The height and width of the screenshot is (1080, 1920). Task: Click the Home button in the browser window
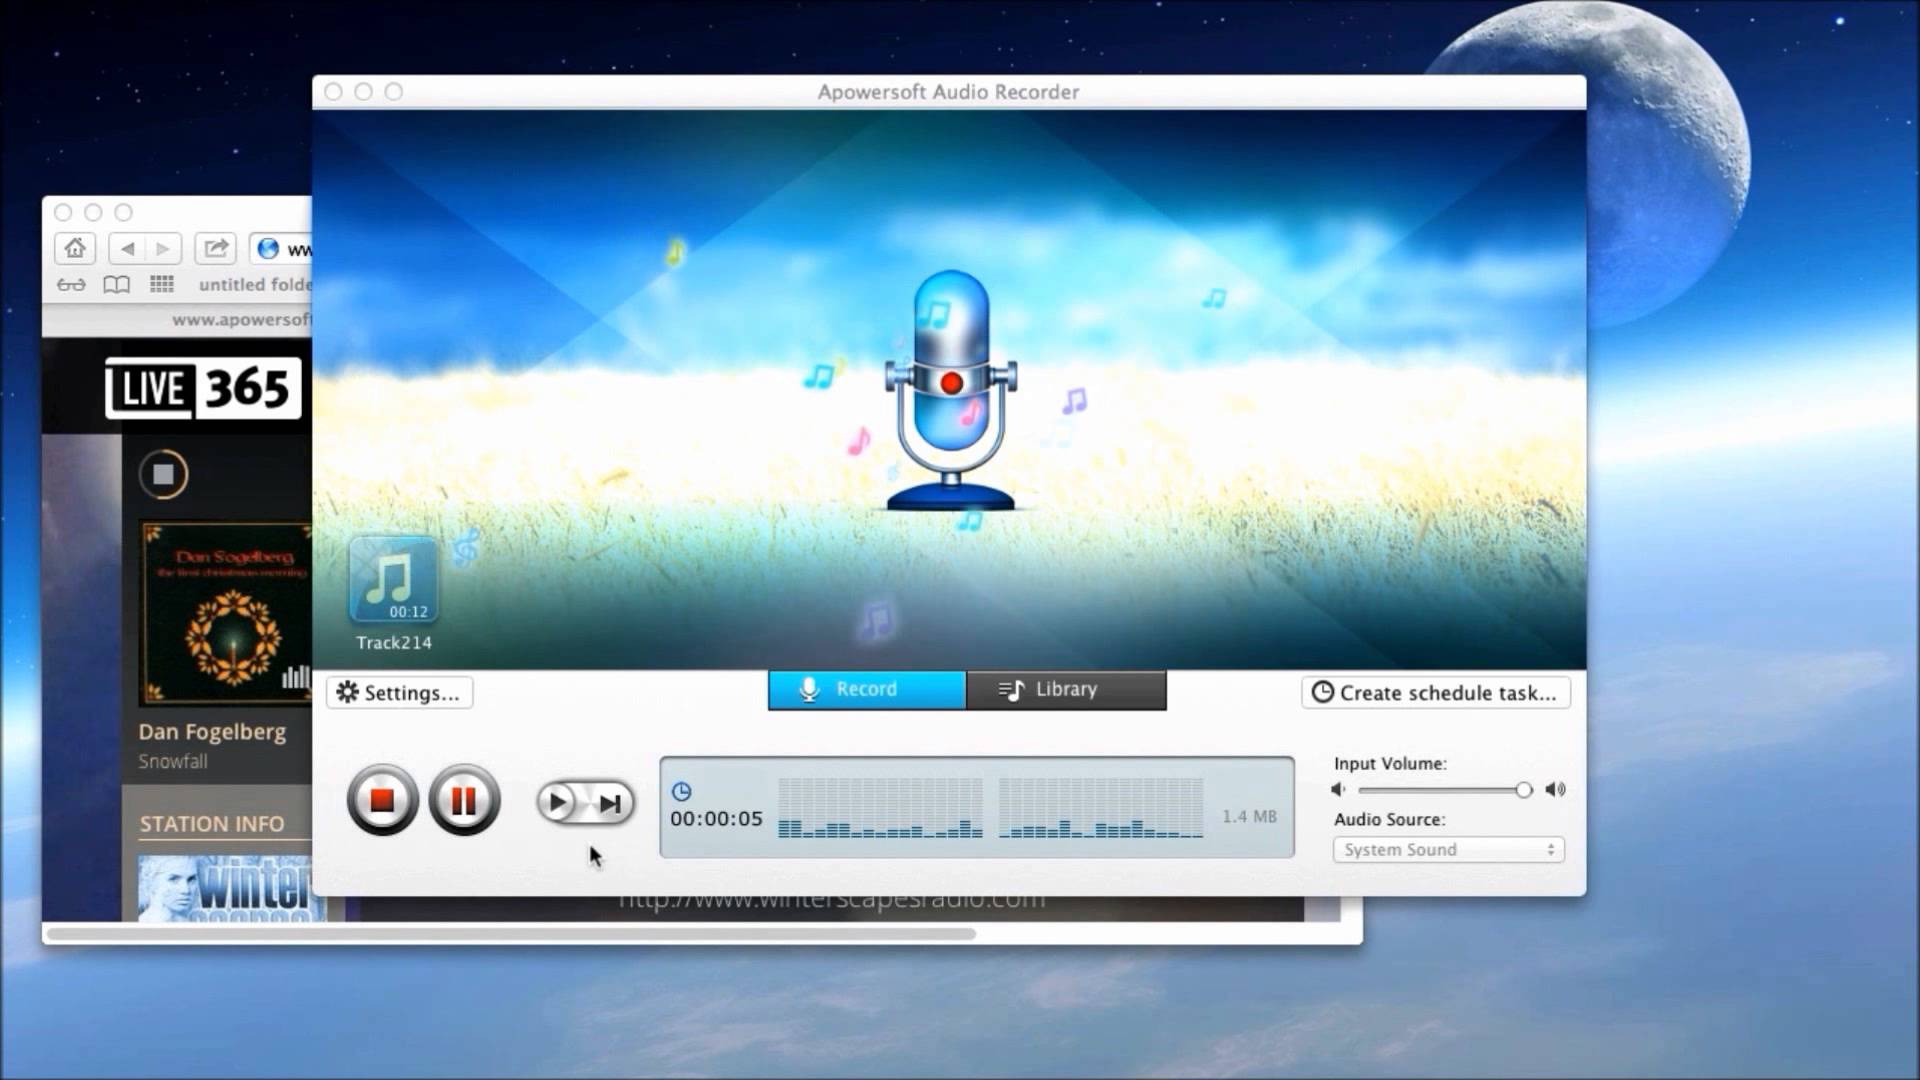75,248
